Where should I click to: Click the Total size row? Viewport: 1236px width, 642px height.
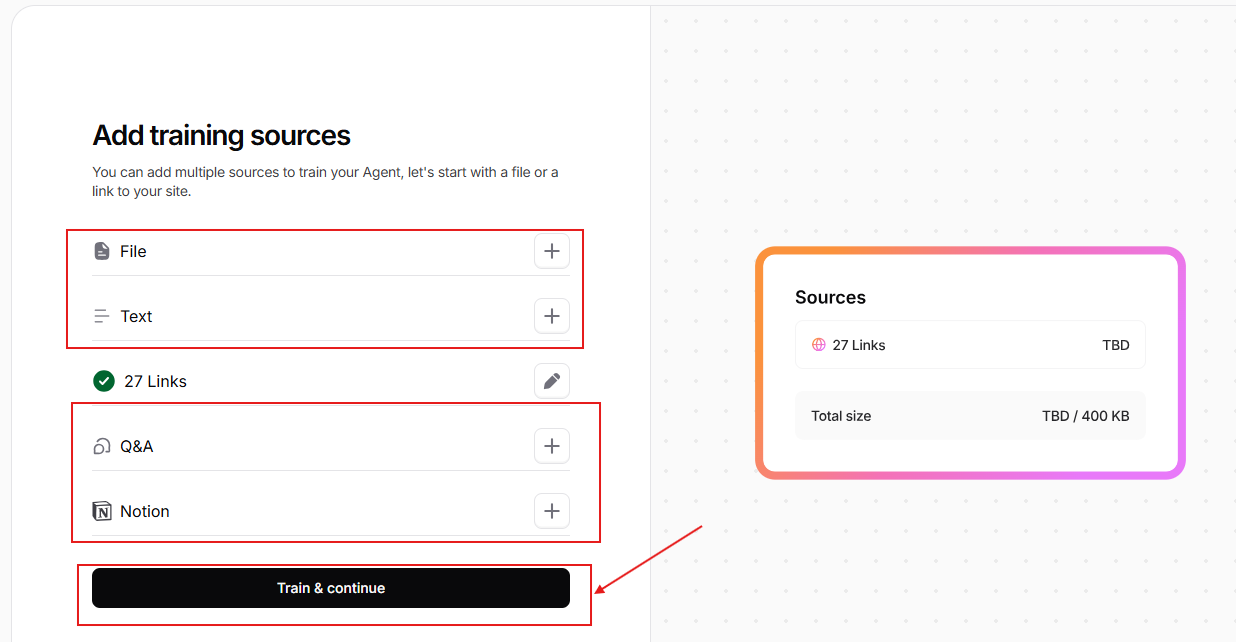[x=969, y=415]
